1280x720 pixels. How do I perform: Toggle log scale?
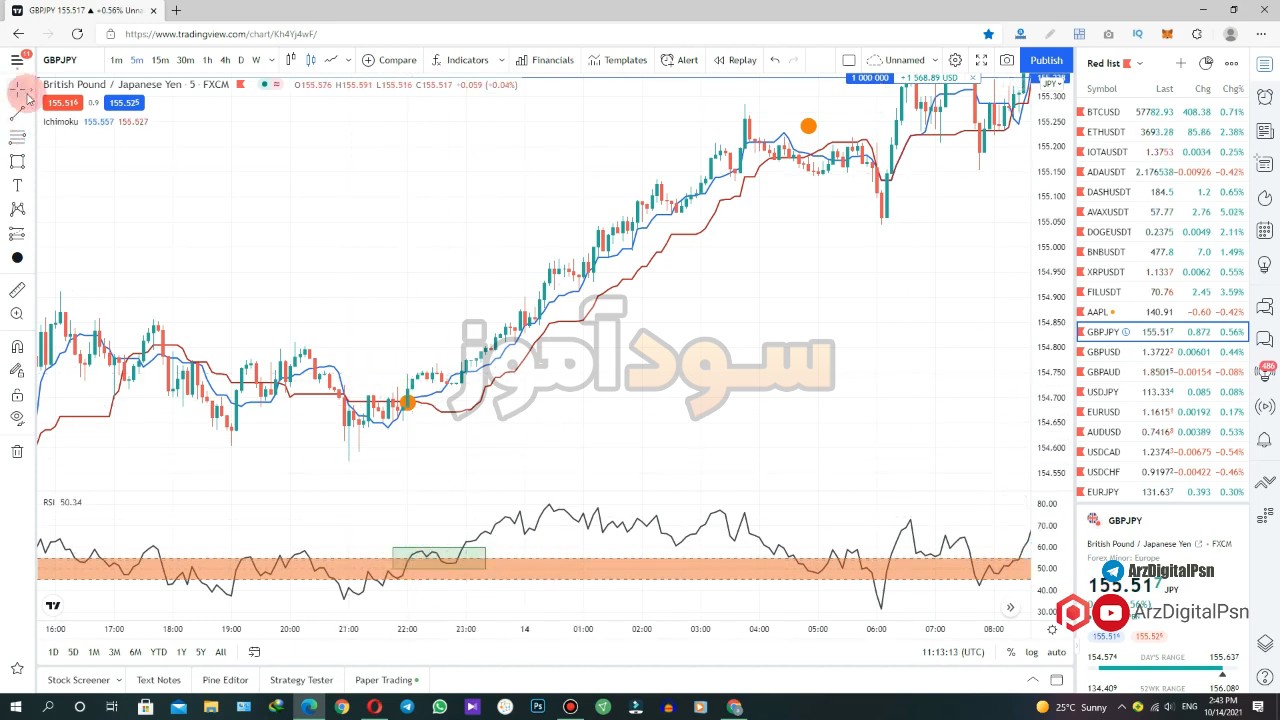(1031, 652)
